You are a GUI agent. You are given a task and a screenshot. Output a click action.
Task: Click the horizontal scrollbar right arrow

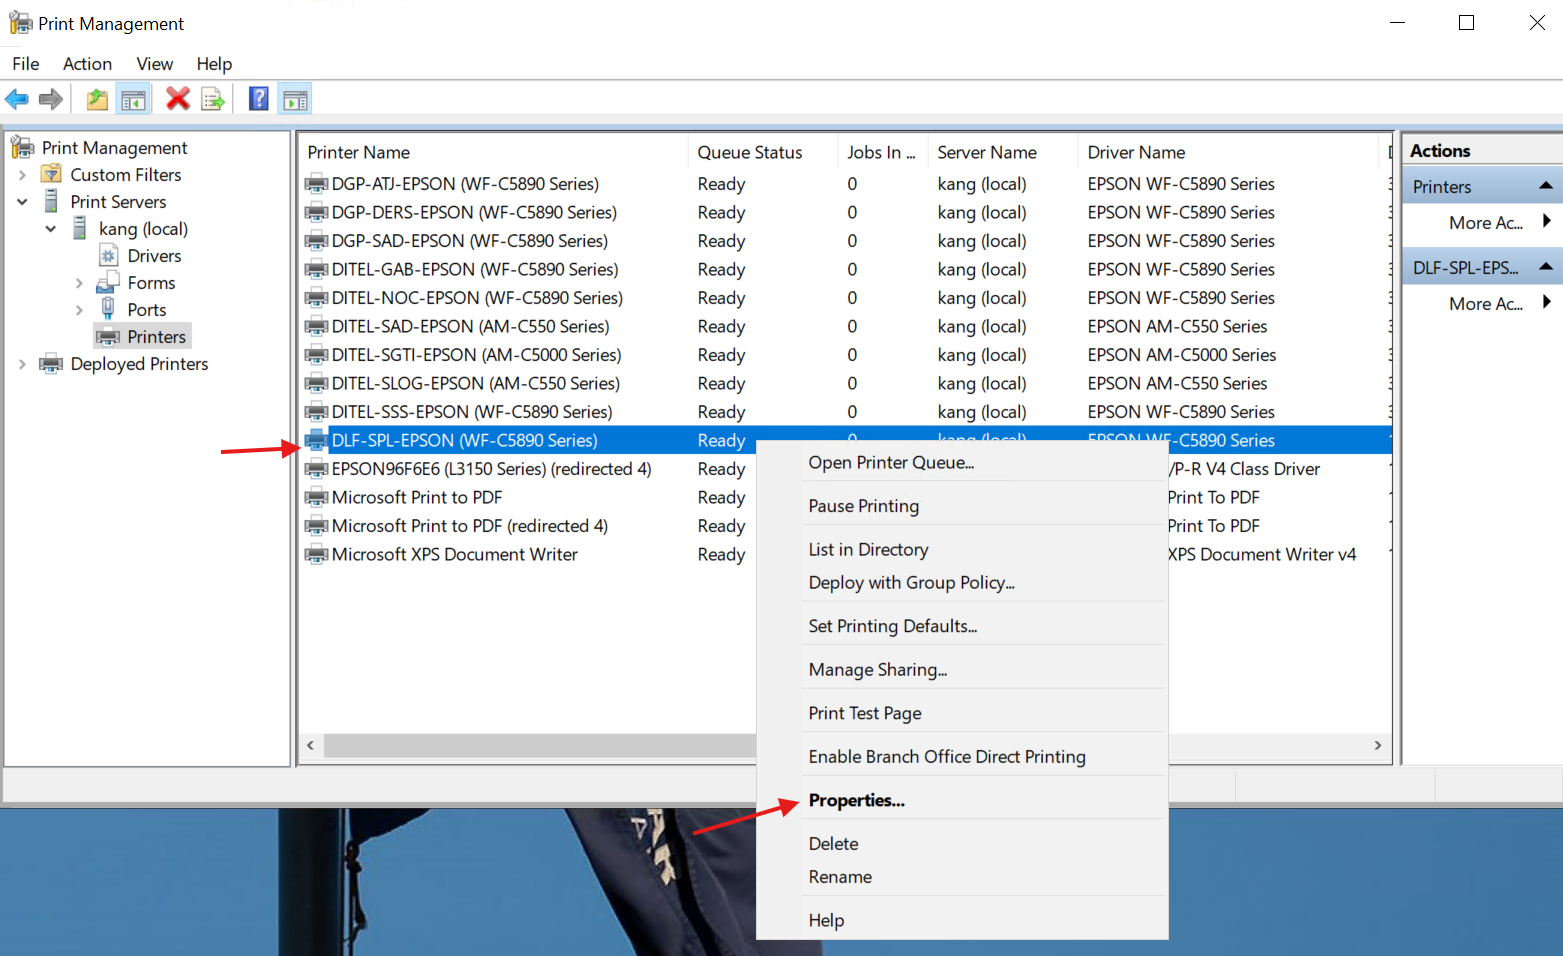click(x=1377, y=745)
